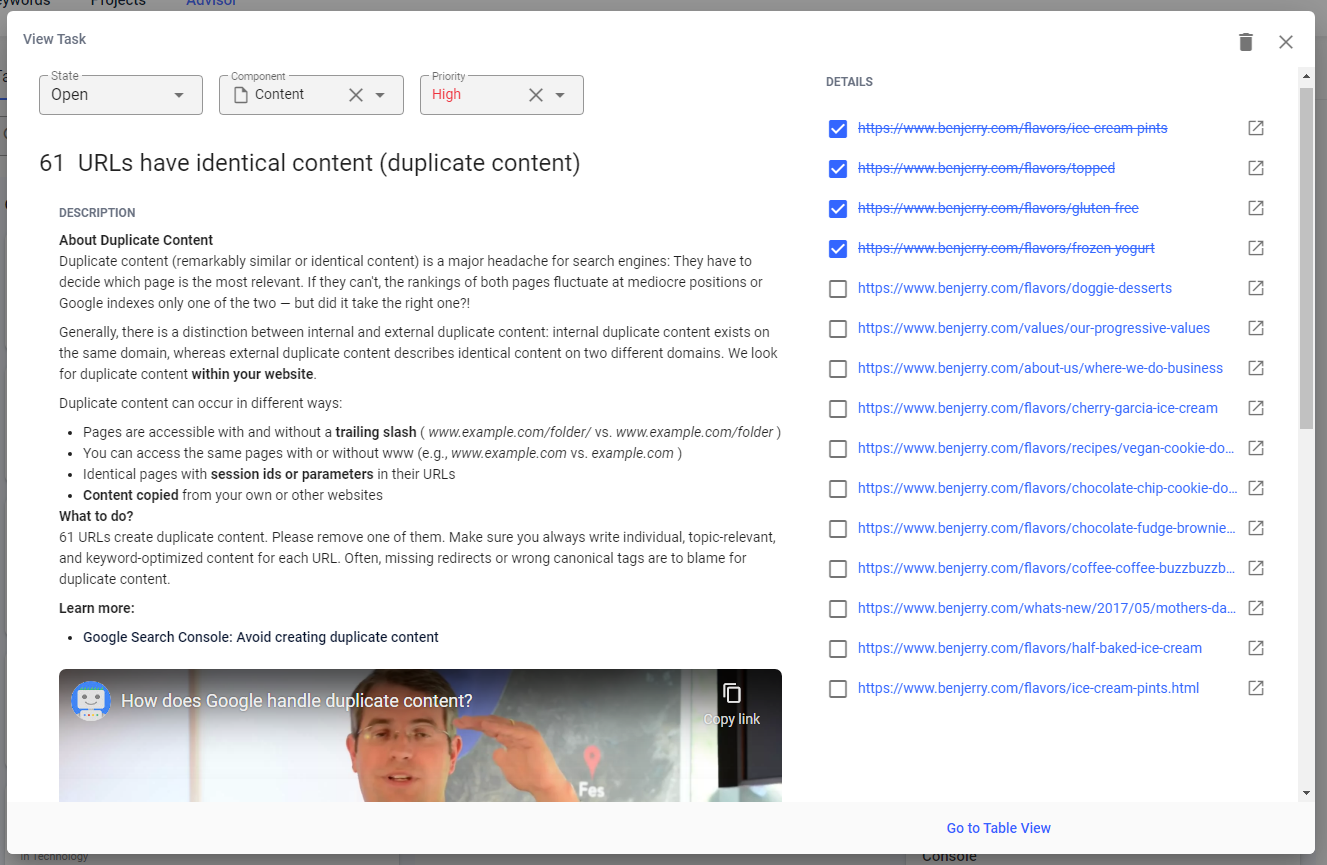
Task: Delete the task with the trash icon
Action: 1245,42
